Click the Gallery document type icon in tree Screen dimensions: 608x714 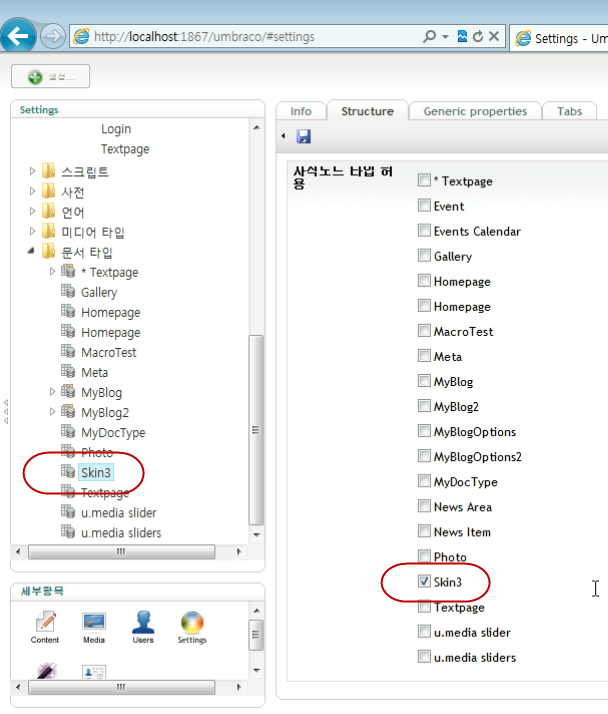[x=68, y=291]
